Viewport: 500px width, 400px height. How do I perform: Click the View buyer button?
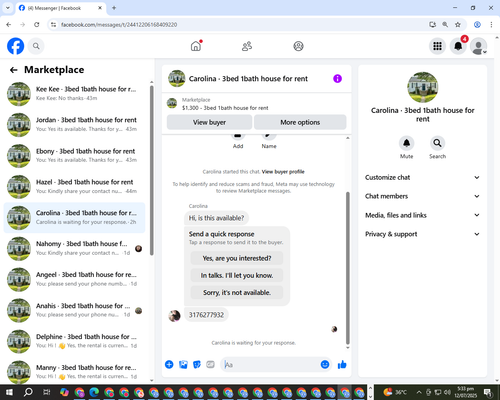[x=209, y=122]
